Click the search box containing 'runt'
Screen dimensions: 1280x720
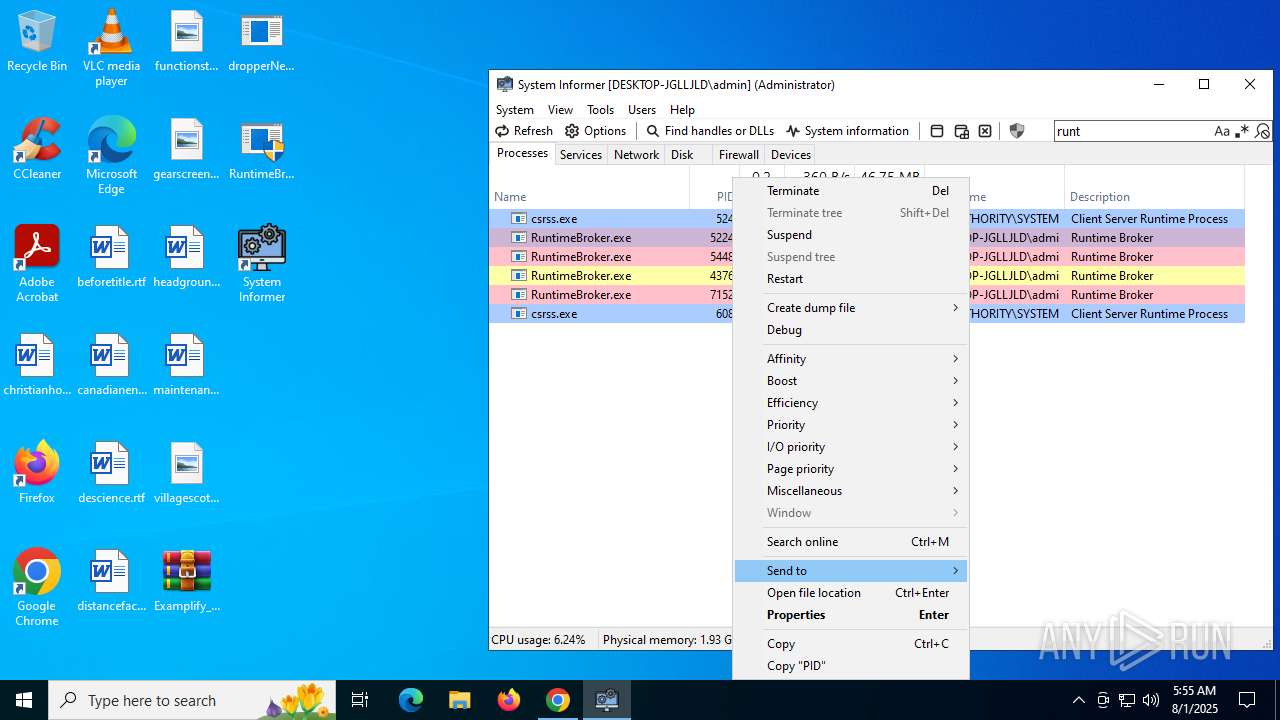1132,131
